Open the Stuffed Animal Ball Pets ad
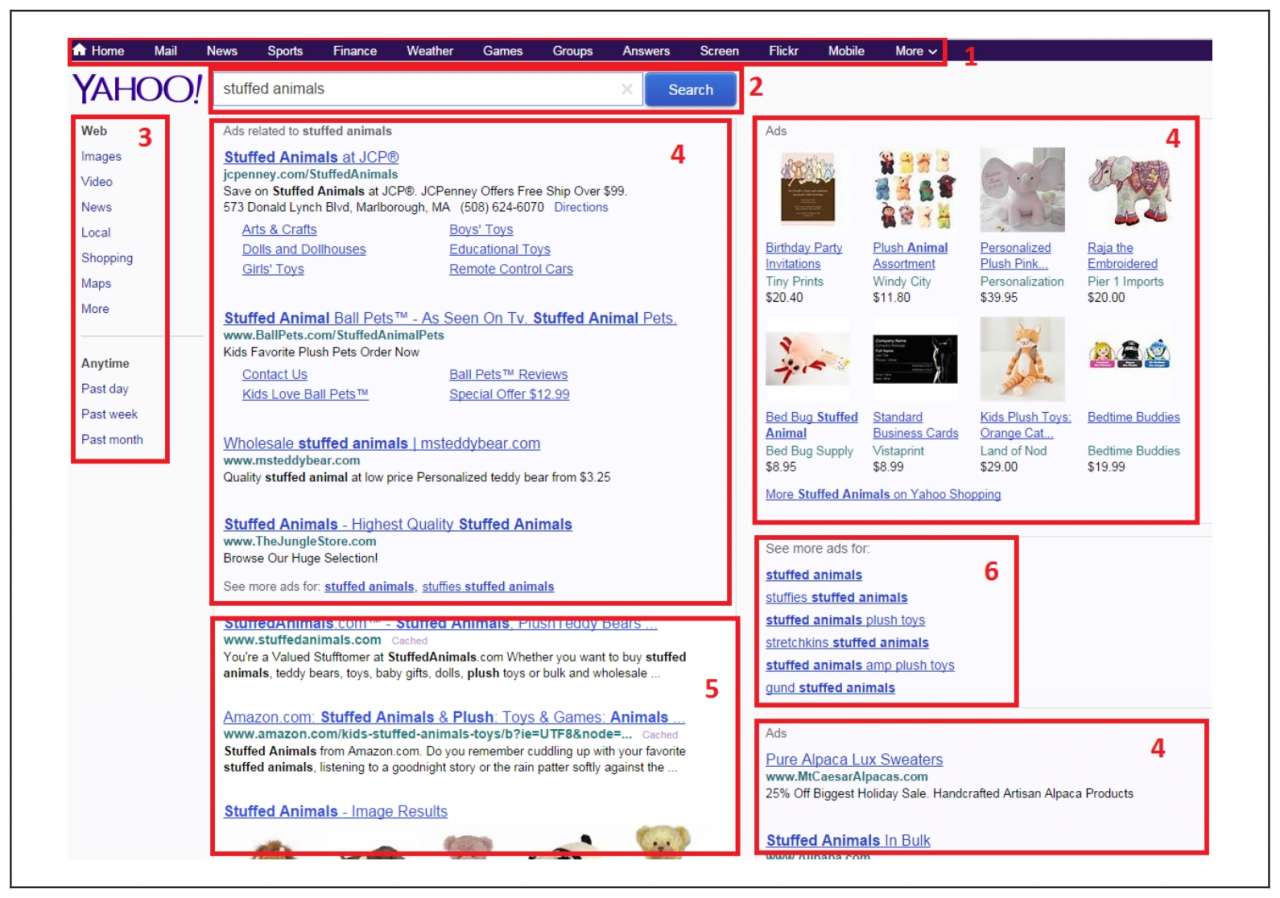This screenshot has height=898, width=1280. pyautogui.click(x=450, y=318)
